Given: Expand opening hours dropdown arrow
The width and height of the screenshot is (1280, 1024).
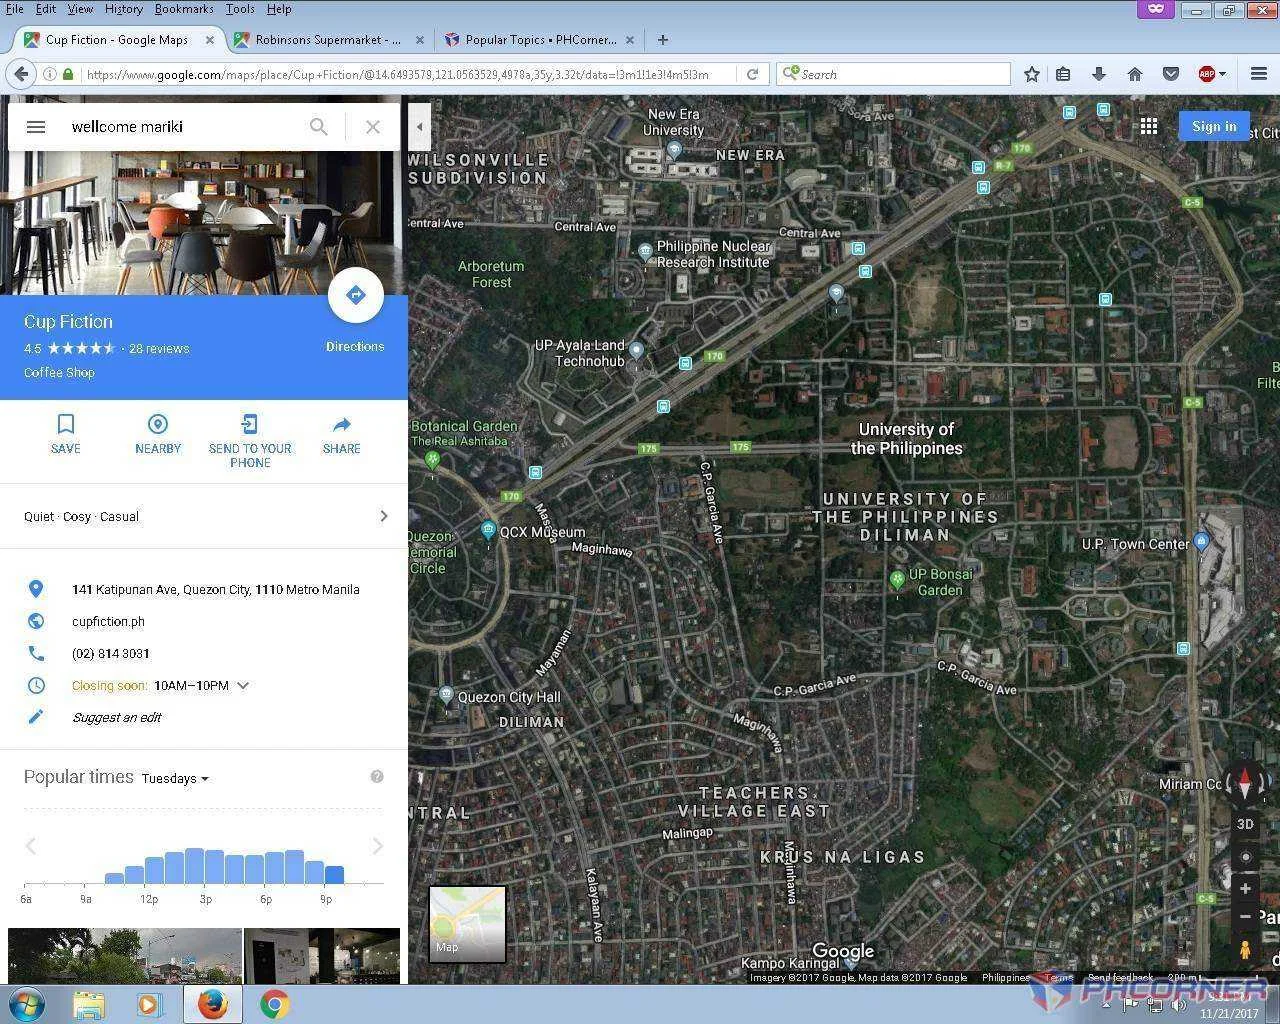Looking at the screenshot, I should (x=243, y=686).
